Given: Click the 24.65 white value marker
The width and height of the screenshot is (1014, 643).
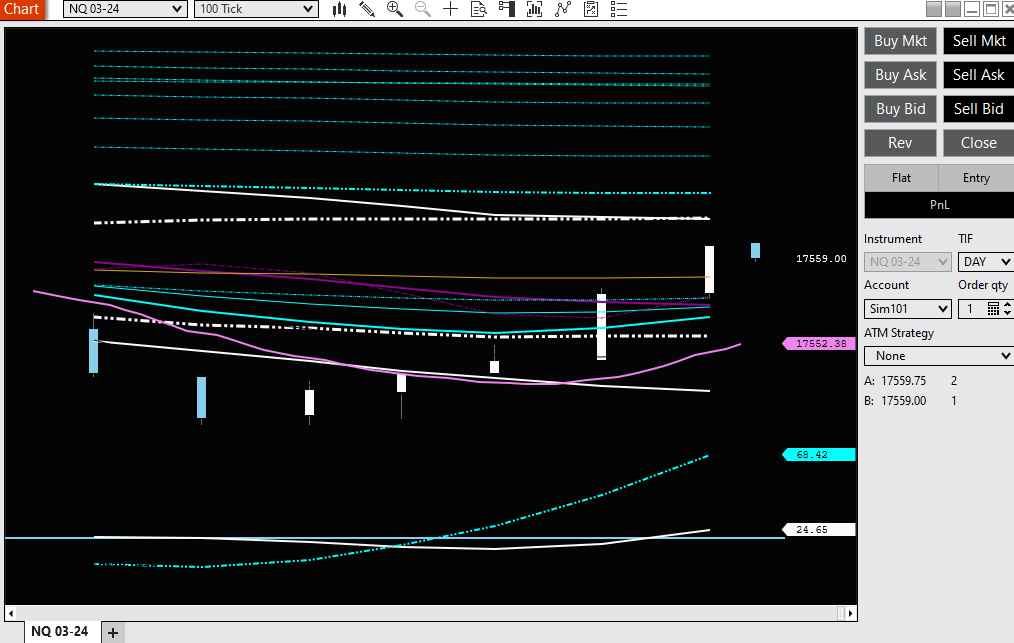Looking at the screenshot, I should coord(819,530).
